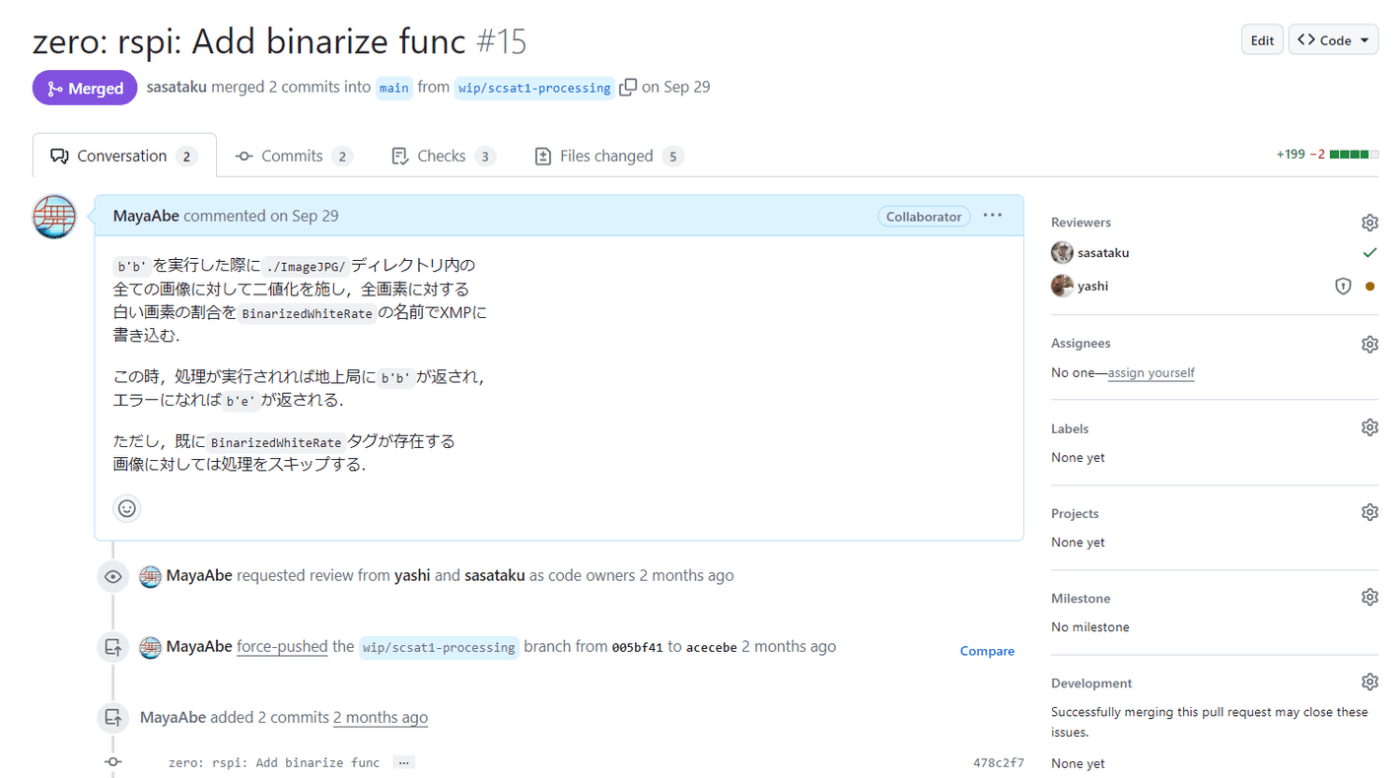Click the main base branch label

[394, 88]
